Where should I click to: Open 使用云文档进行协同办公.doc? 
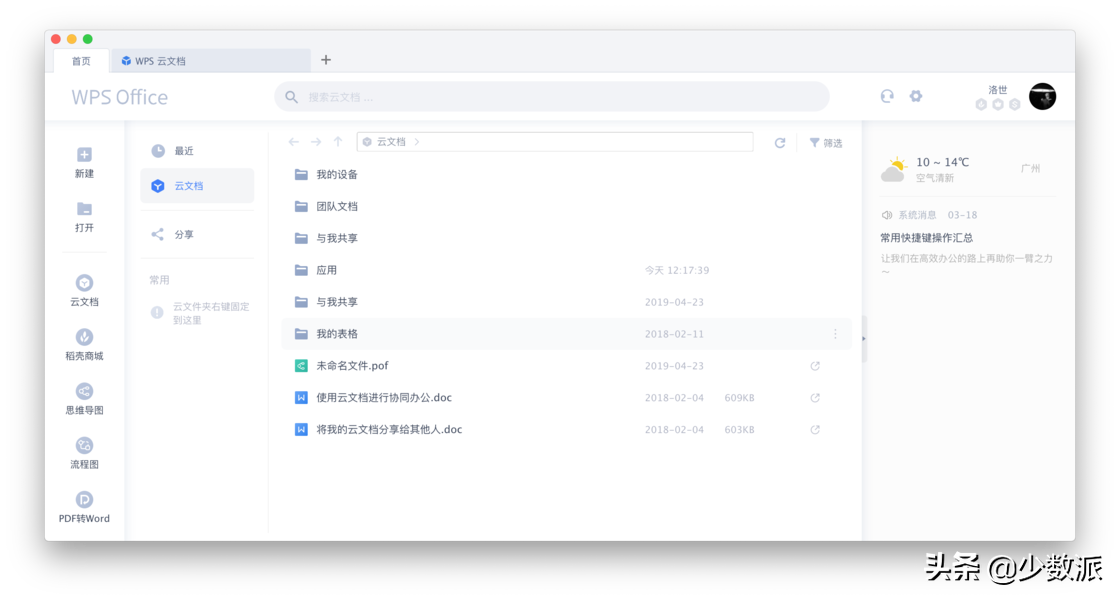tap(566, 398)
